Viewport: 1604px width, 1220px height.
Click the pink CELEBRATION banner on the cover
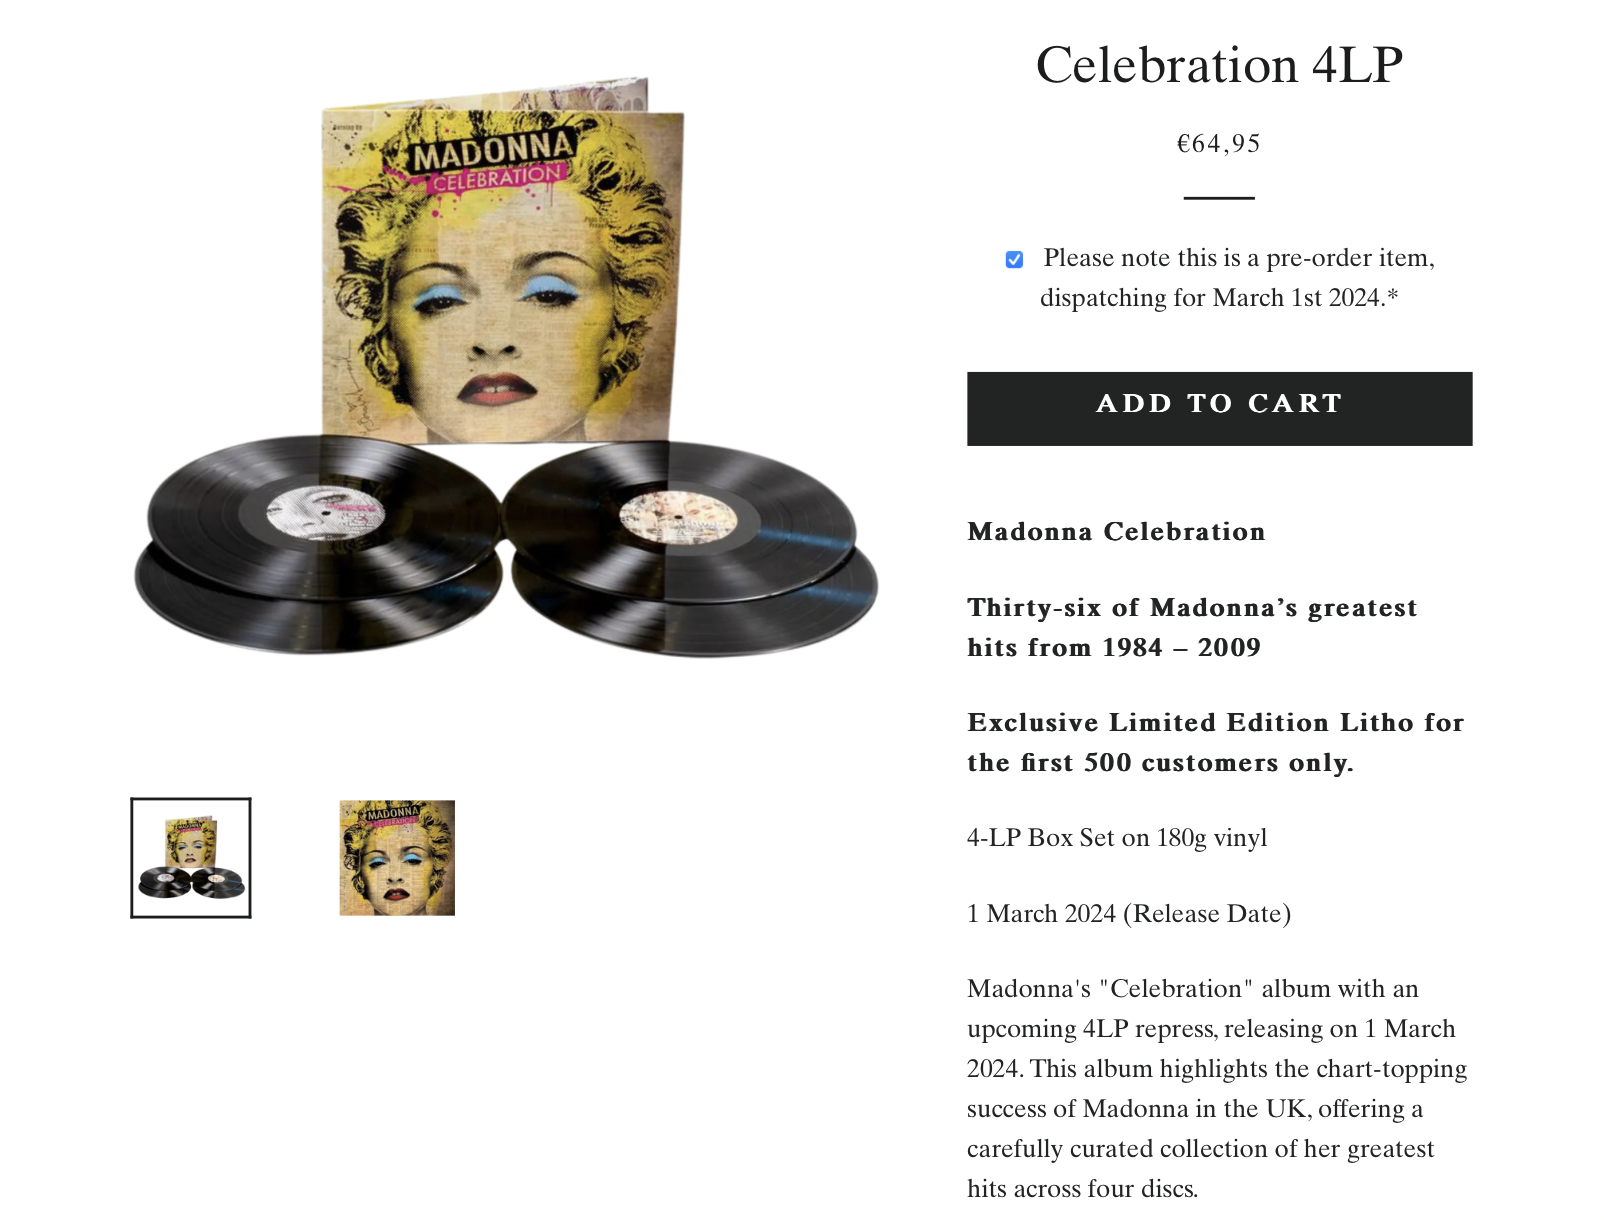[x=497, y=178]
